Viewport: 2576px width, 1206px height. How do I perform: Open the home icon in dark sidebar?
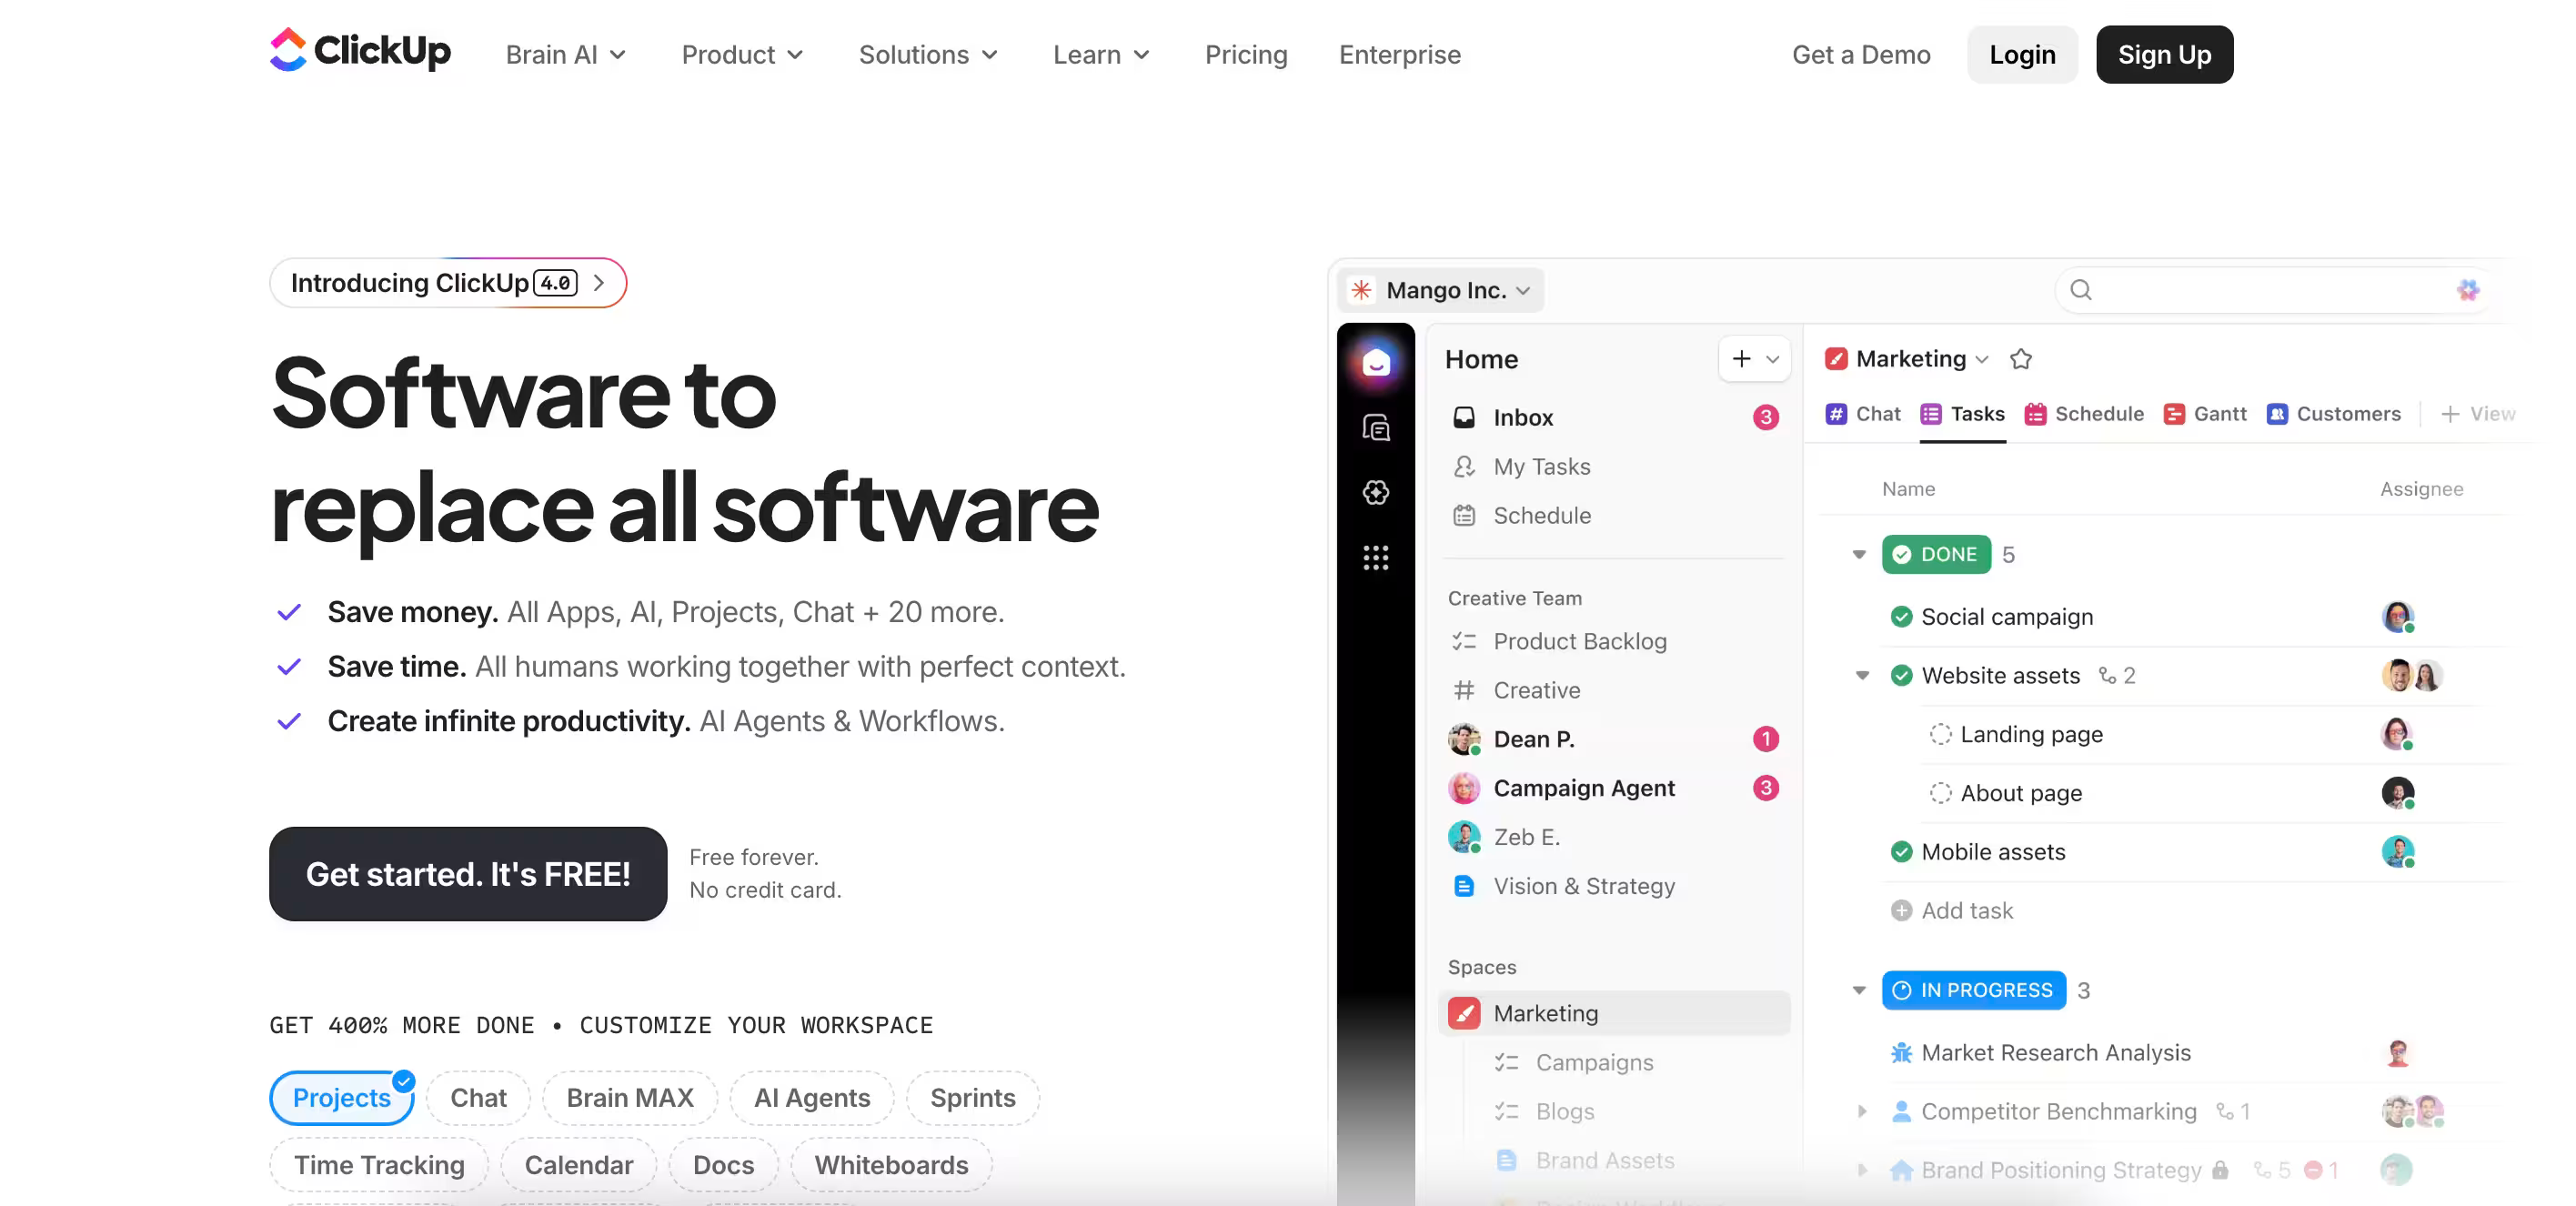[x=1376, y=362]
